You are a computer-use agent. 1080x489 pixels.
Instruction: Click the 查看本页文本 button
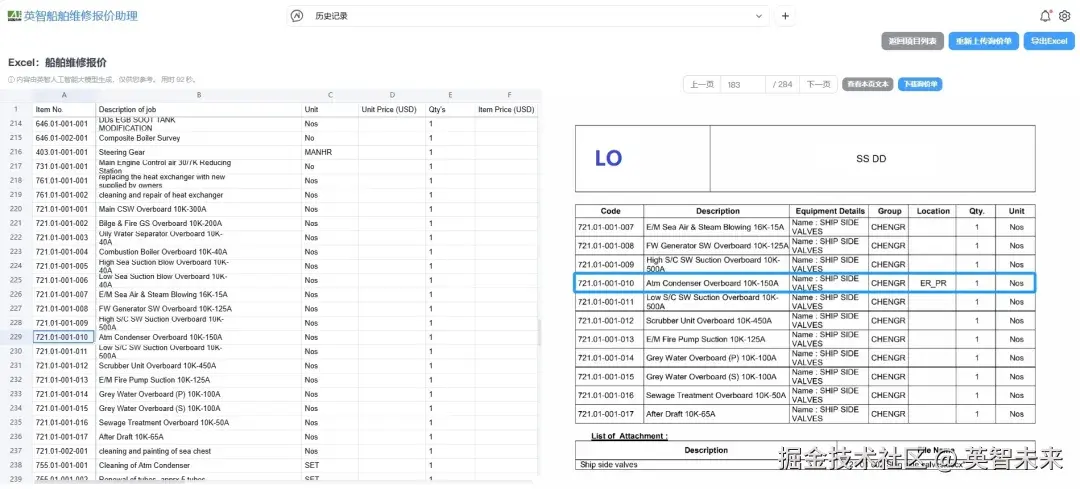[x=868, y=85]
